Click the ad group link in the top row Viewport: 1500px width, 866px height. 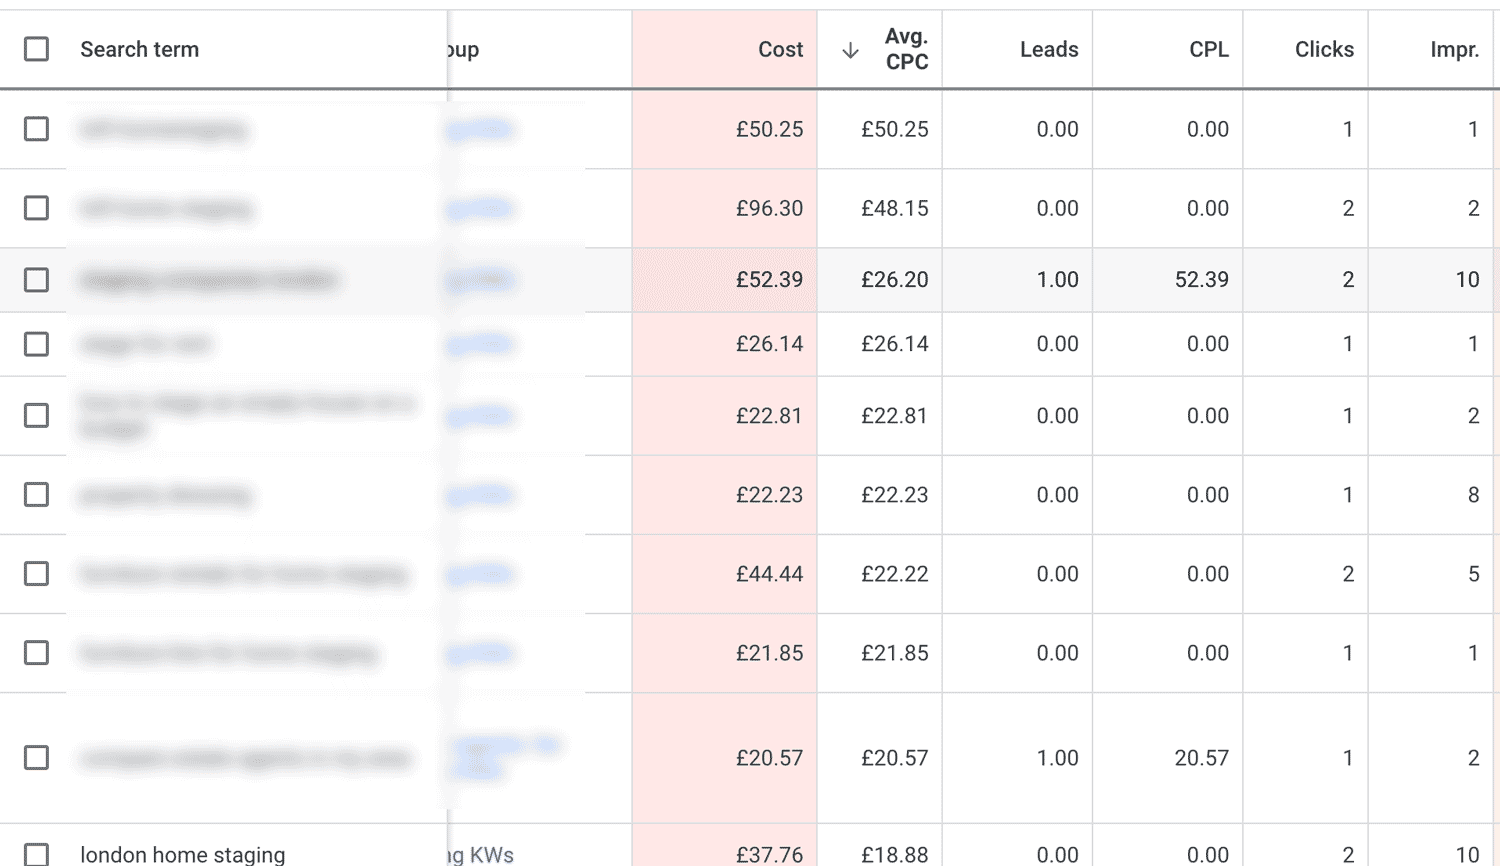(x=480, y=129)
